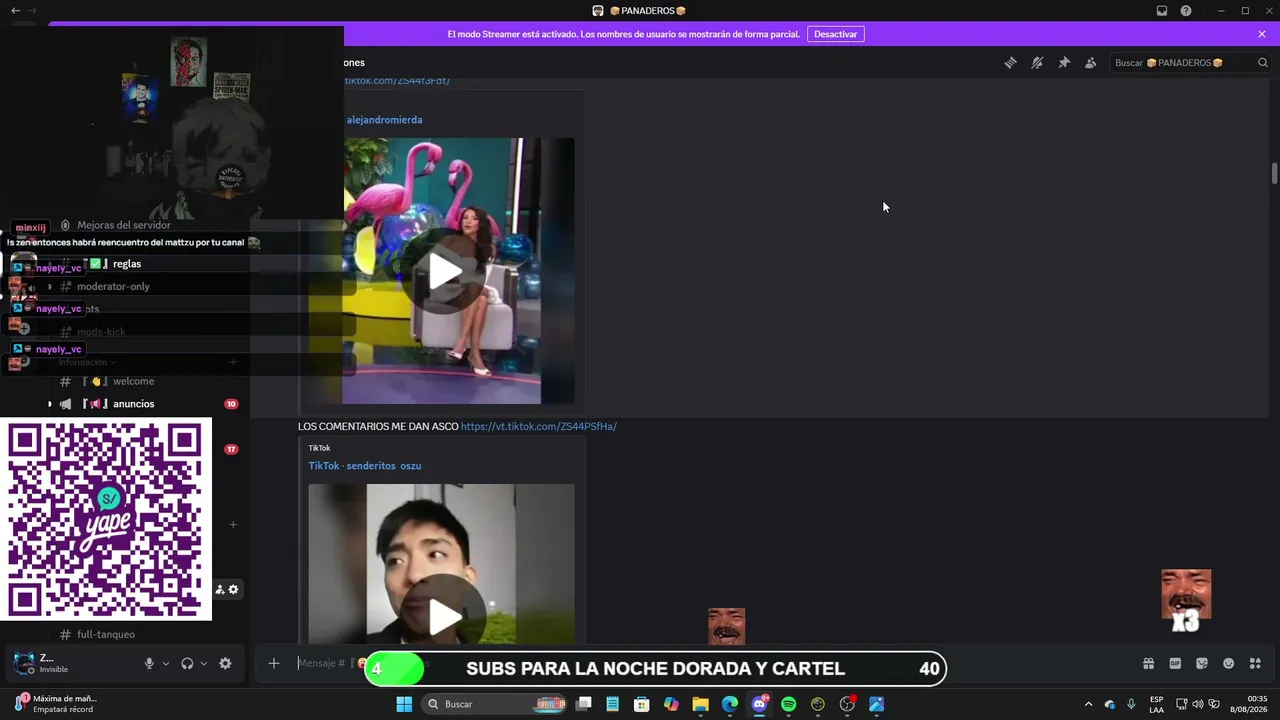Click the Windows taskbar Buscar search box
The width and height of the screenshot is (1280, 720).
tap(495, 704)
